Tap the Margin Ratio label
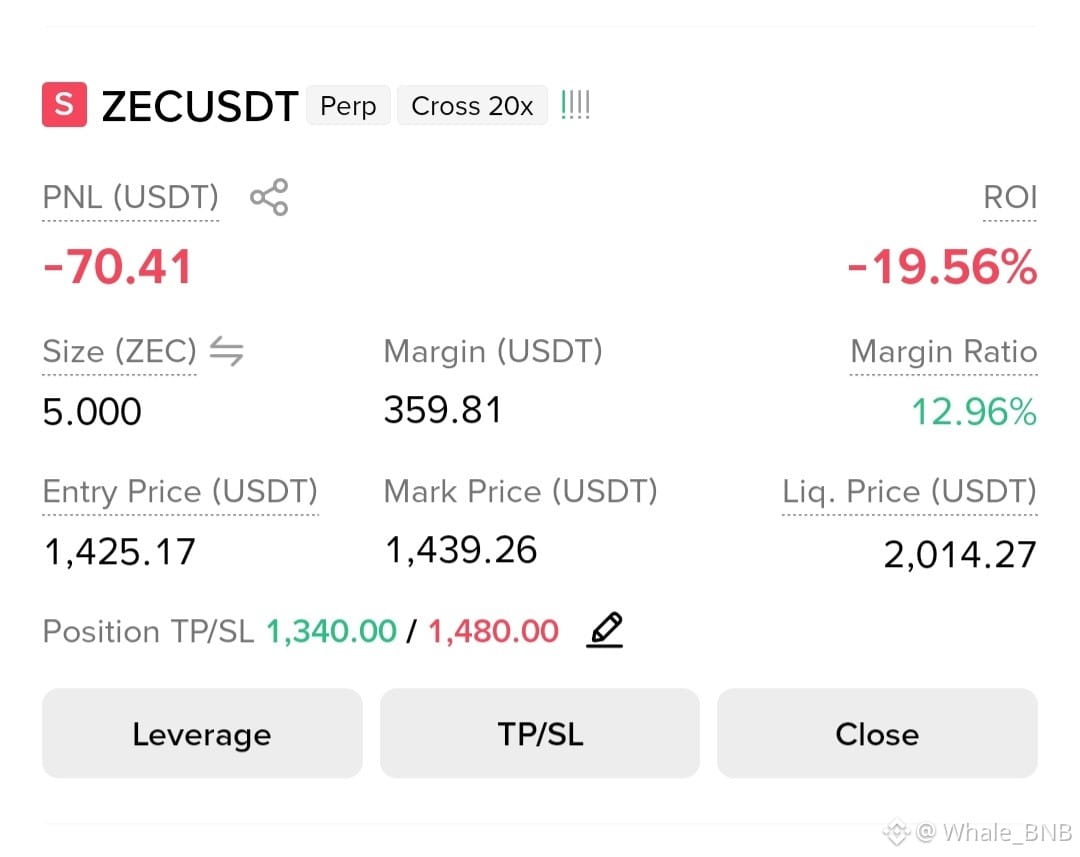The width and height of the screenshot is (1080, 857). coord(944,351)
